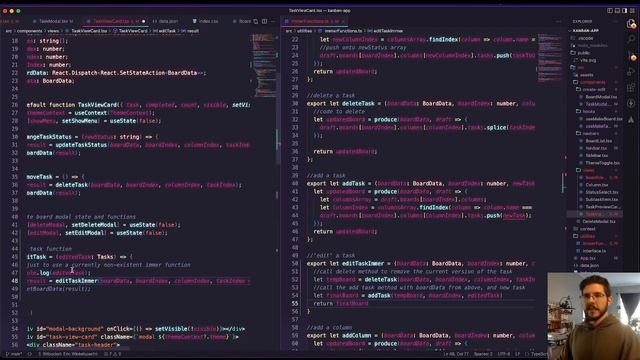Open Column.tsx in the Explorer

pos(596,185)
